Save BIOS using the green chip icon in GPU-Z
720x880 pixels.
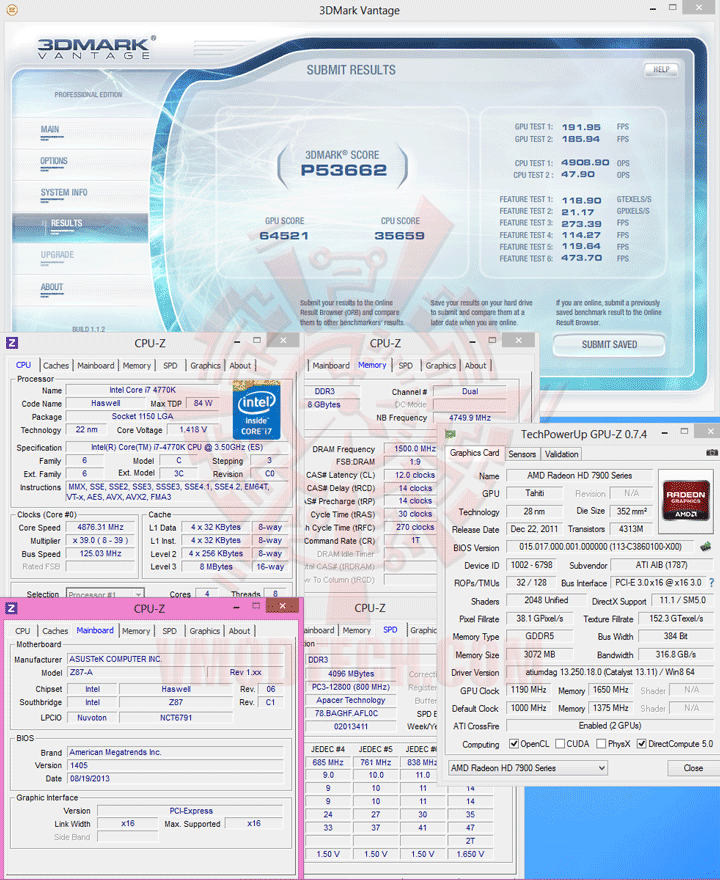(705, 546)
